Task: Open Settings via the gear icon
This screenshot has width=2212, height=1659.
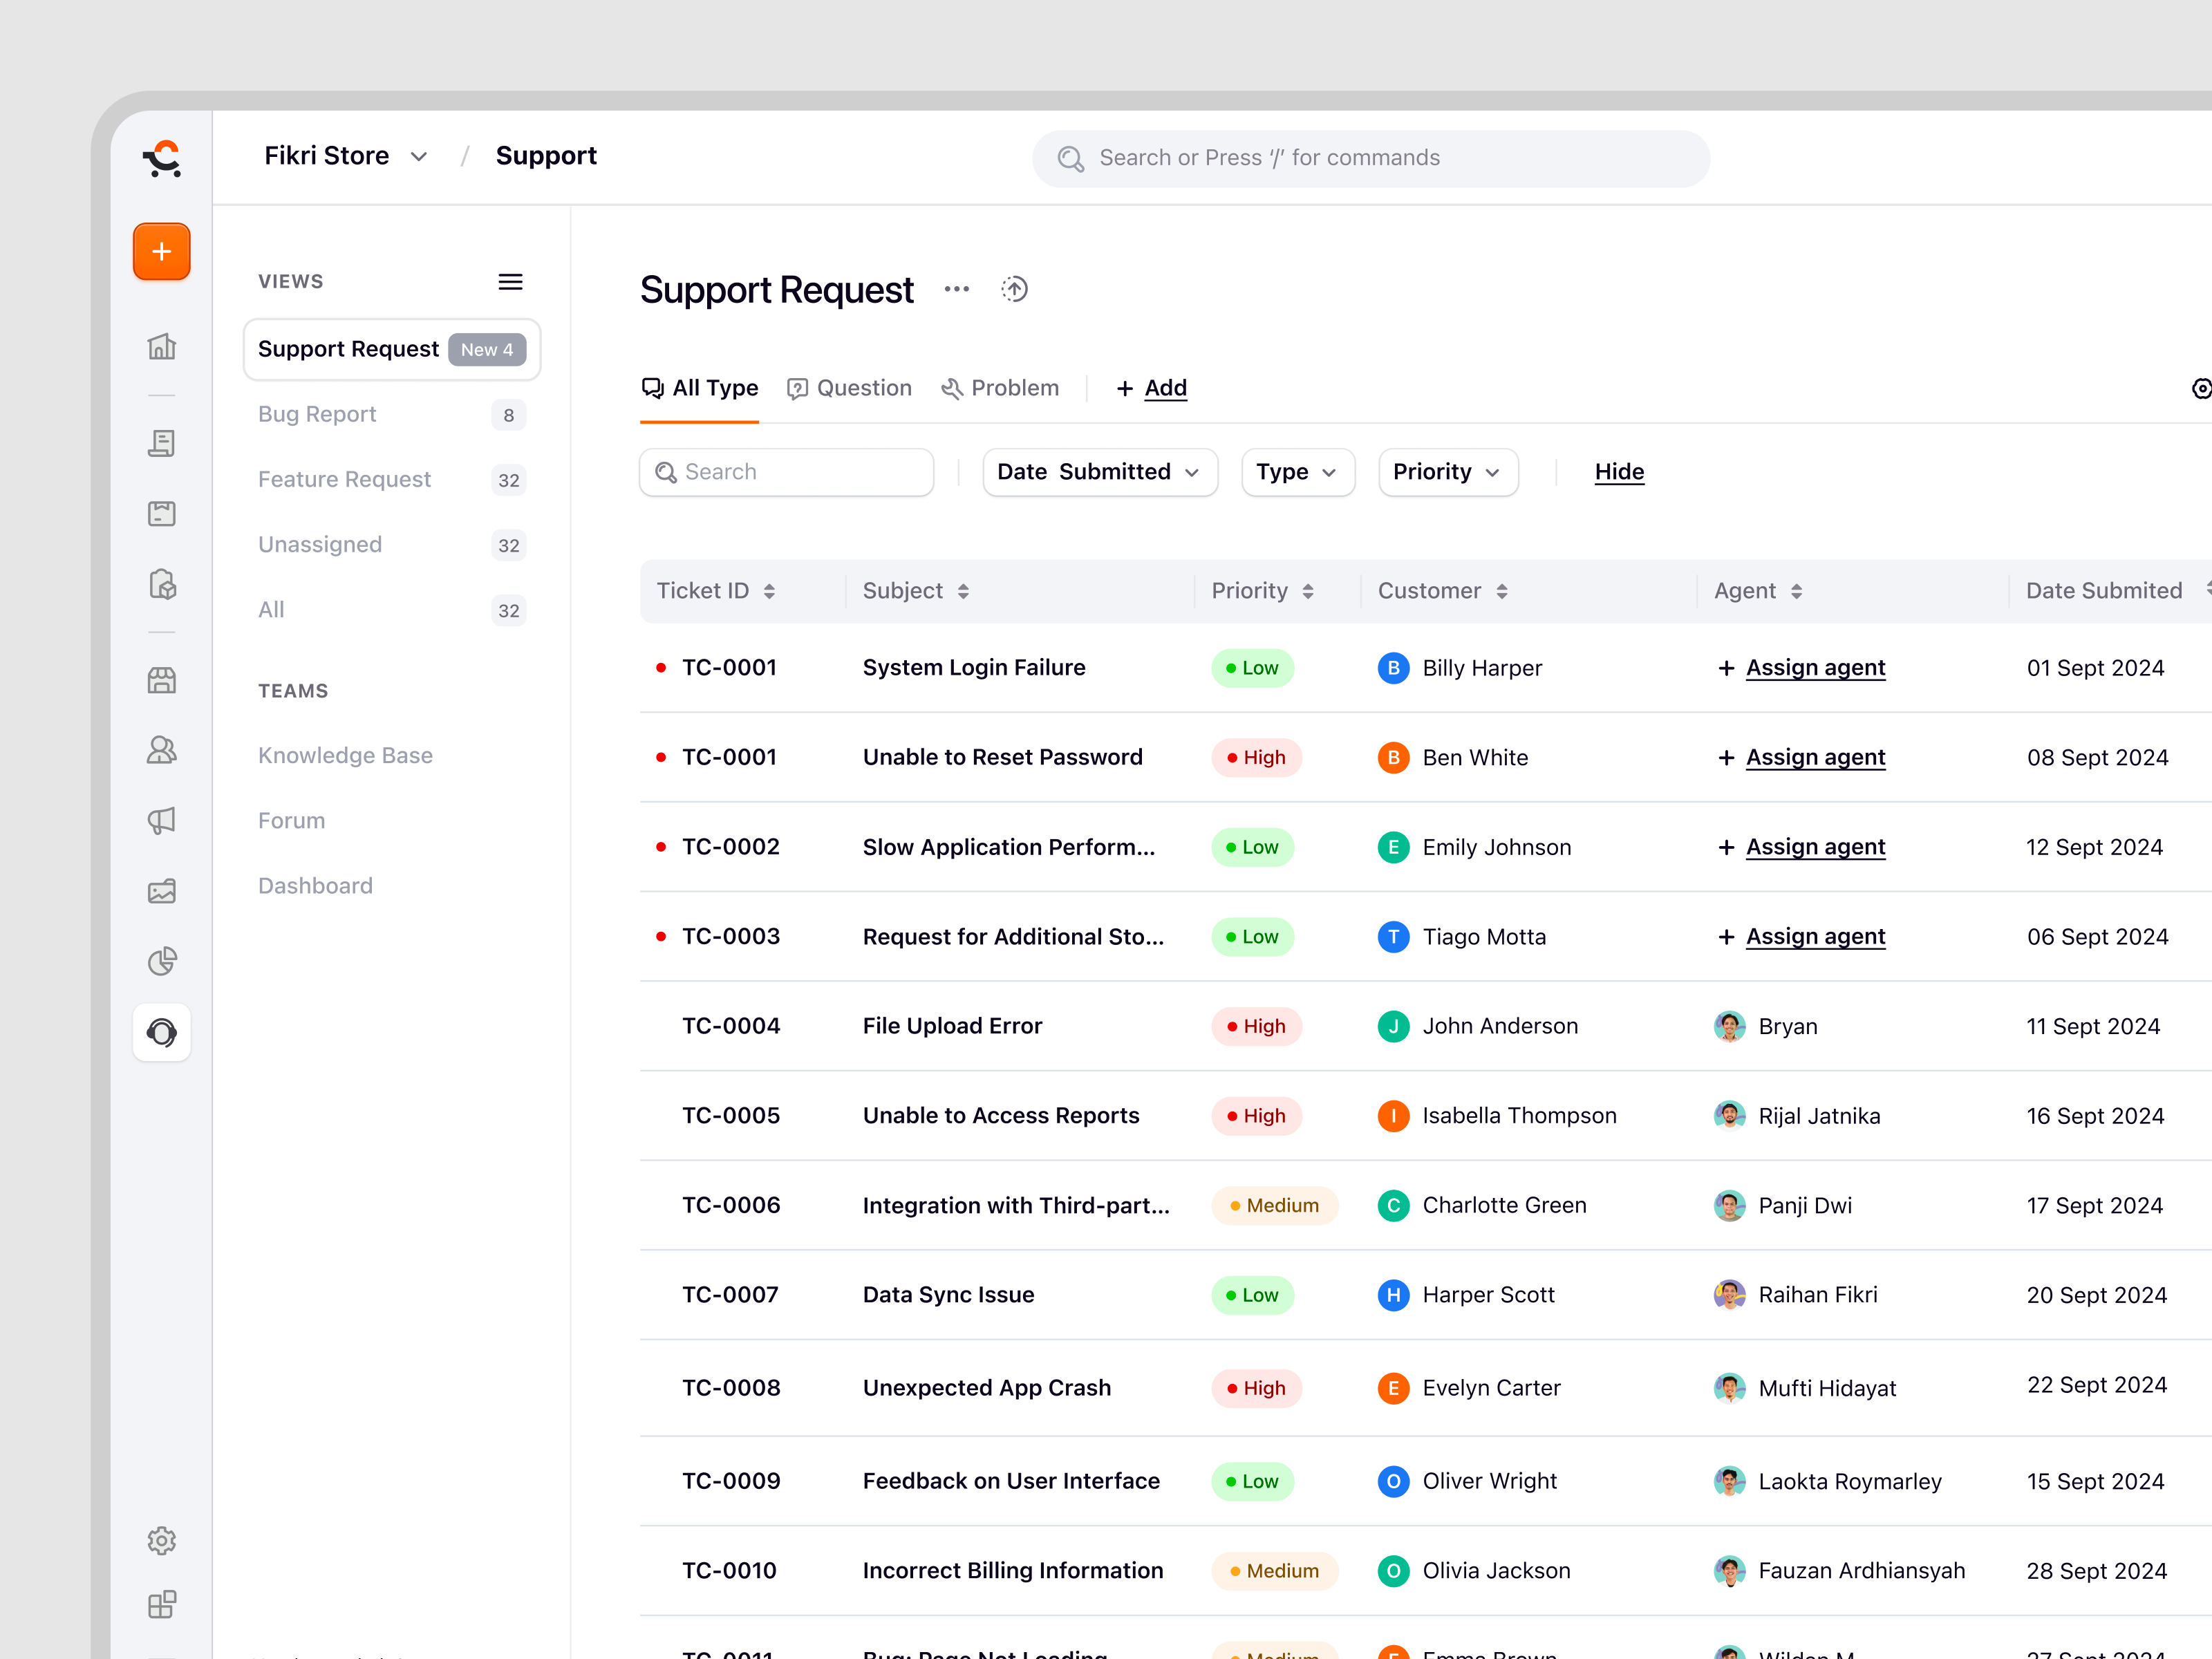Action: click(162, 1541)
